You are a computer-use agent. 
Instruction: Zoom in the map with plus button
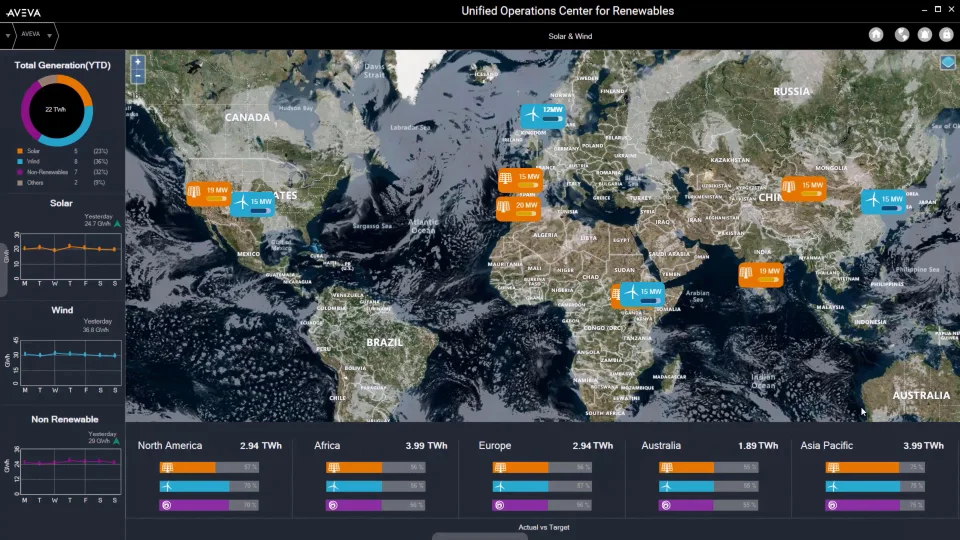click(138, 62)
